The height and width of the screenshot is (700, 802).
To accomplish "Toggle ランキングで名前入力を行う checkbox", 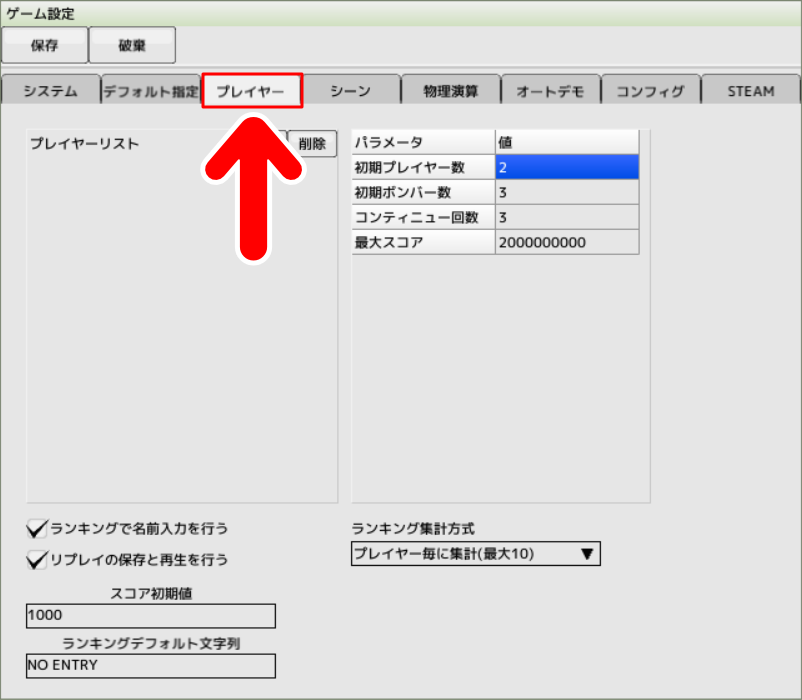I will [37, 528].
